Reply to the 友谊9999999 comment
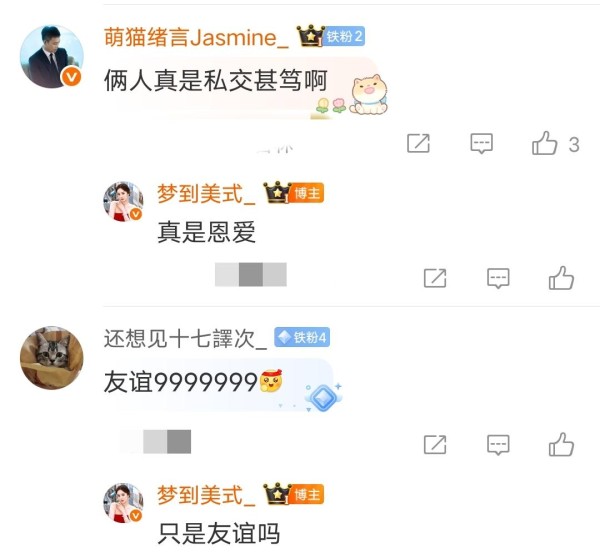This screenshot has height=553, width=600. pyautogui.click(x=498, y=445)
